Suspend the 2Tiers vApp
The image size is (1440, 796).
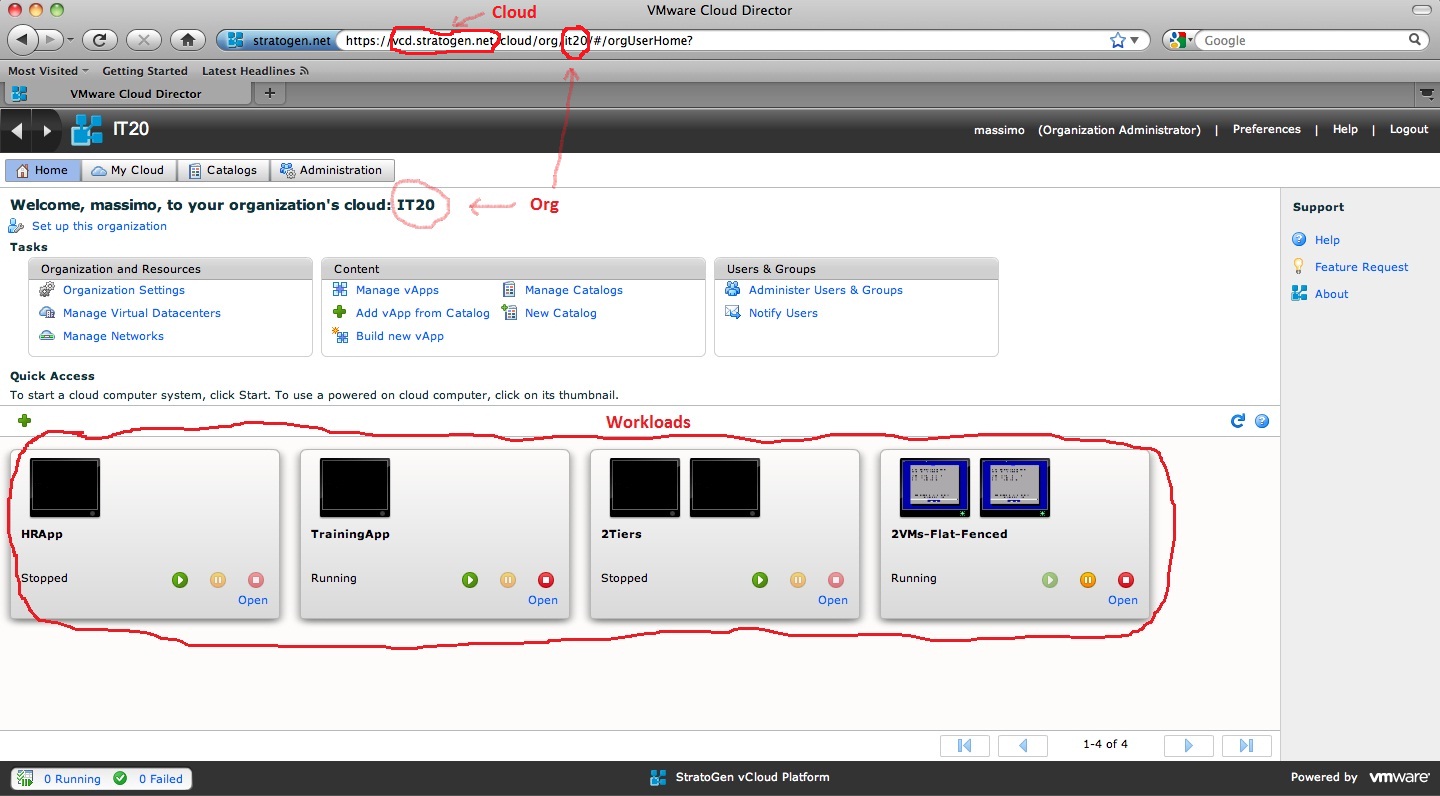(798, 579)
